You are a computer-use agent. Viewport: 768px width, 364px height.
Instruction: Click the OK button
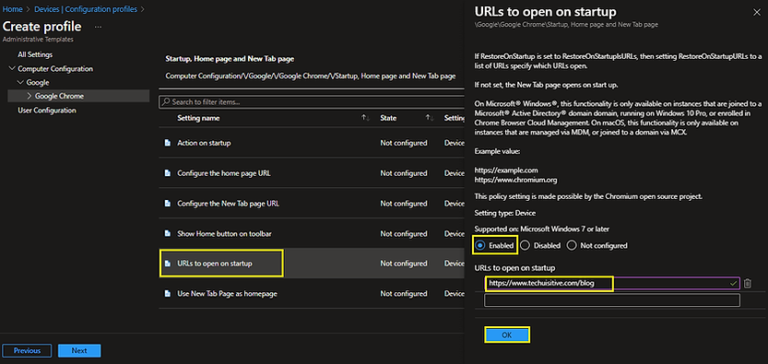click(507, 335)
